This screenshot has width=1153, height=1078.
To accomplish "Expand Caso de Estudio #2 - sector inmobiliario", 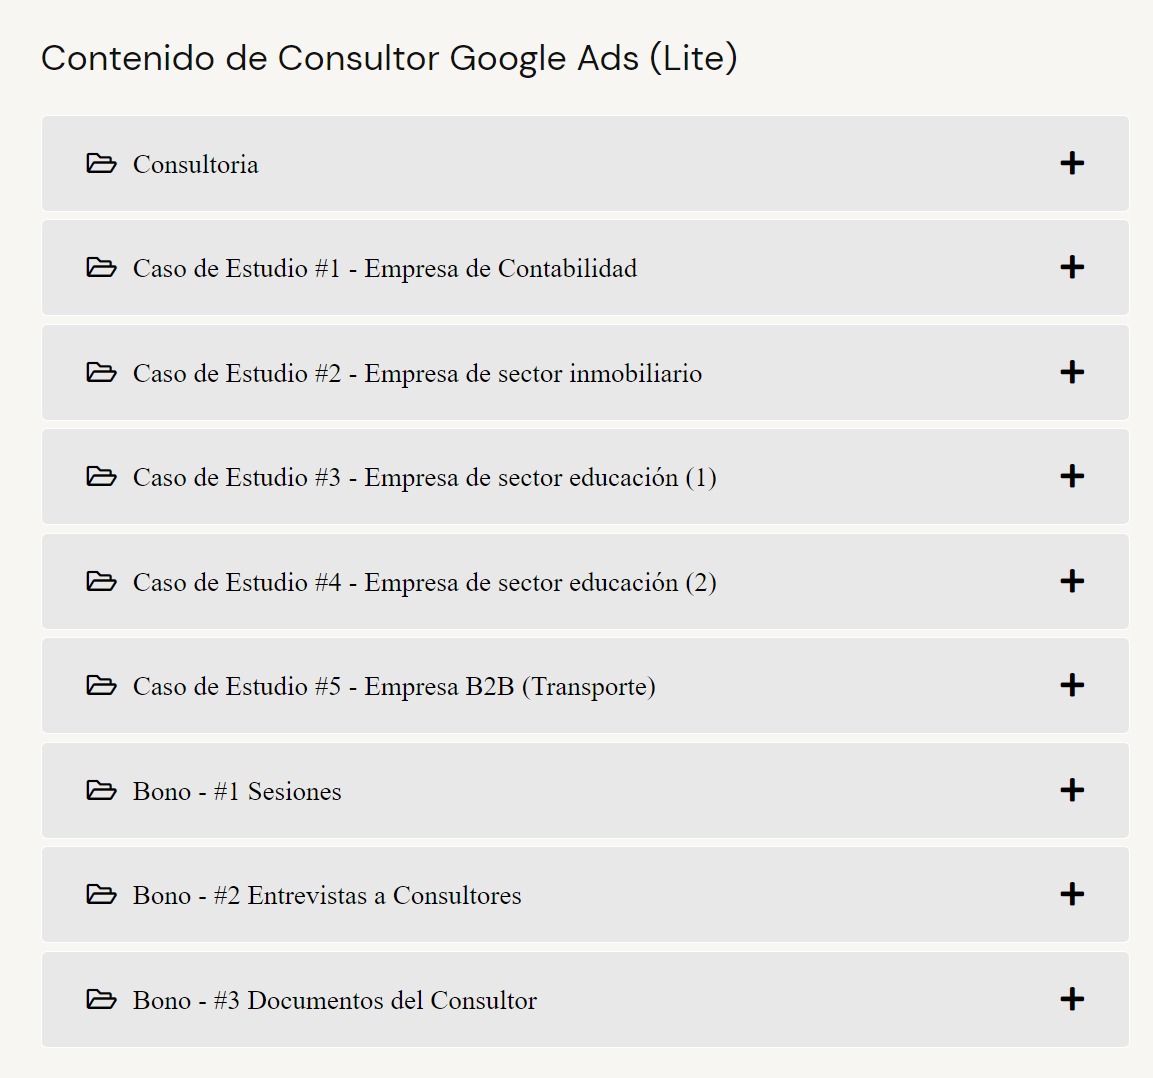I will pos(1071,372).
